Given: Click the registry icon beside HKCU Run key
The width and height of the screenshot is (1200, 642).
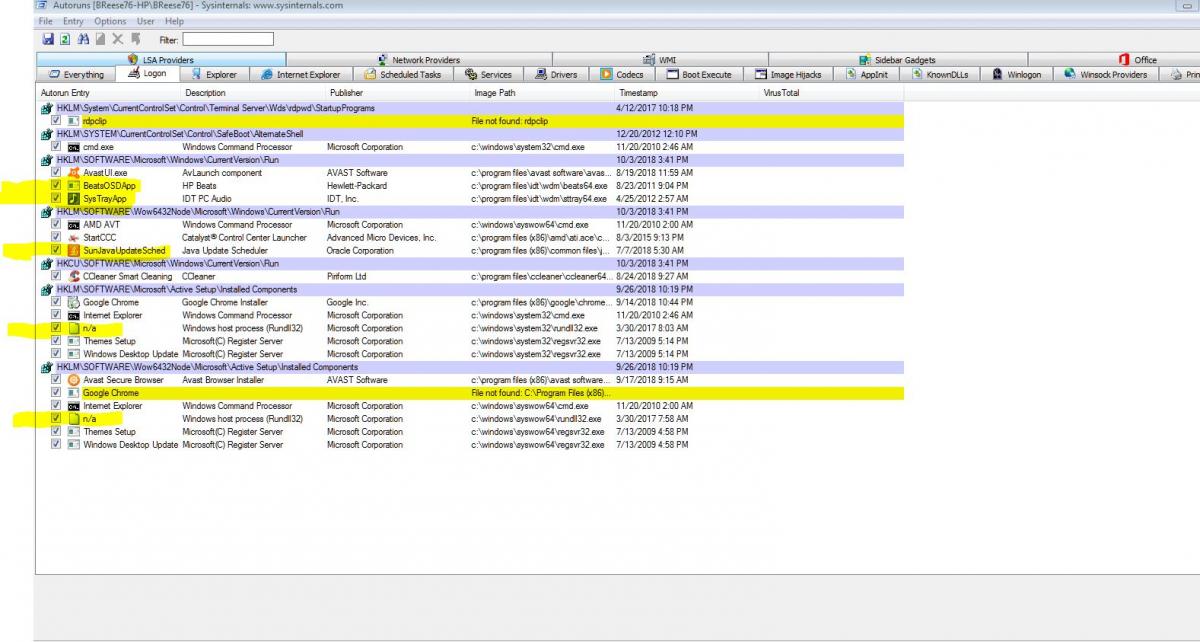Looking at the screenshot, I should (47, 264).
